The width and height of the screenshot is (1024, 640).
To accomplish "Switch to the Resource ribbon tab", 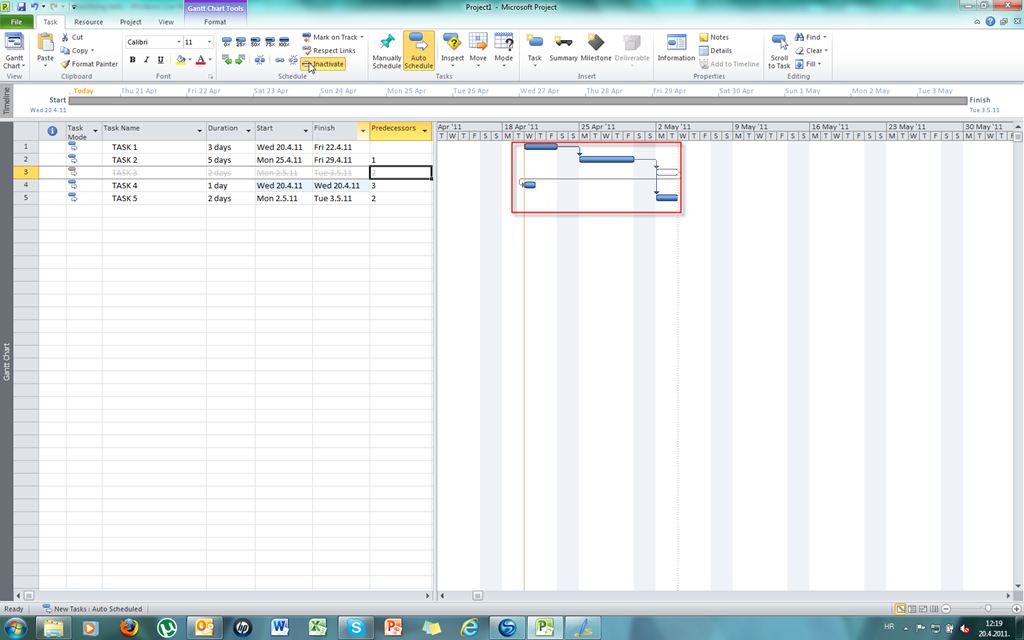I will 88,21.
